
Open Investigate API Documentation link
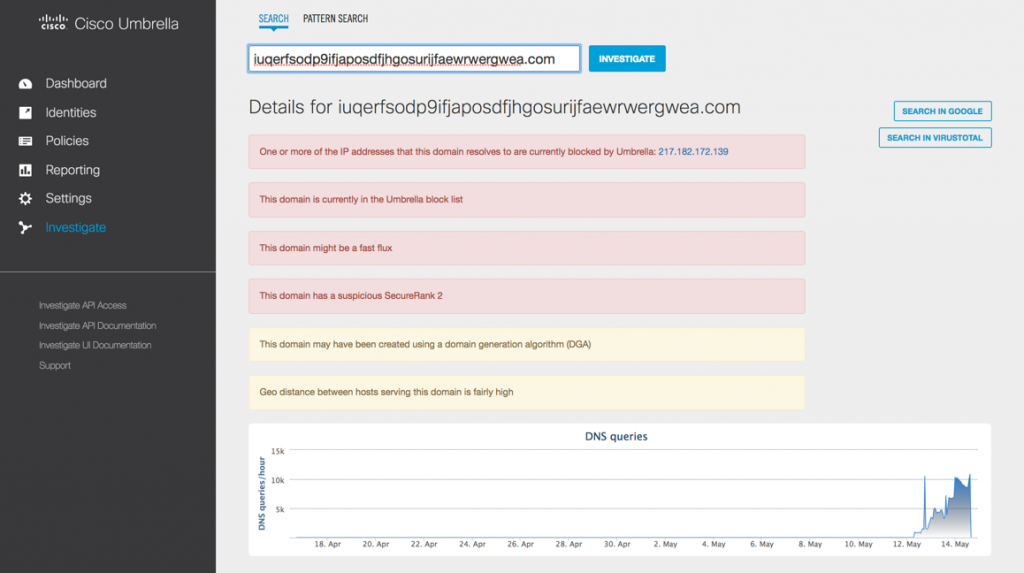(97, 325)
